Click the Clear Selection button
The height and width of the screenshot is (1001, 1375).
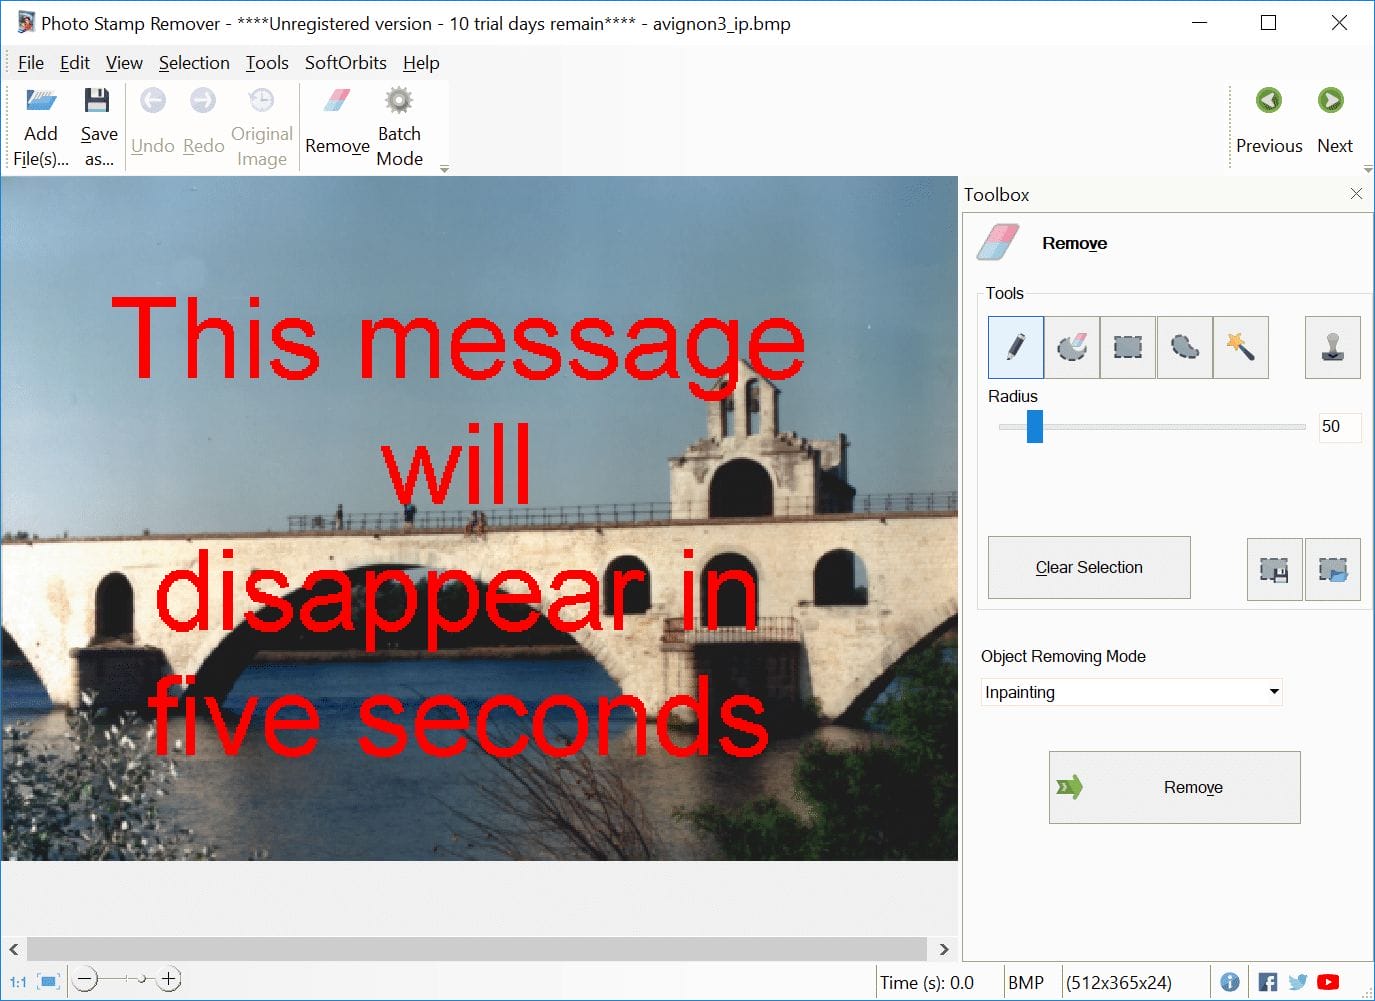[x=1089, y=567]
